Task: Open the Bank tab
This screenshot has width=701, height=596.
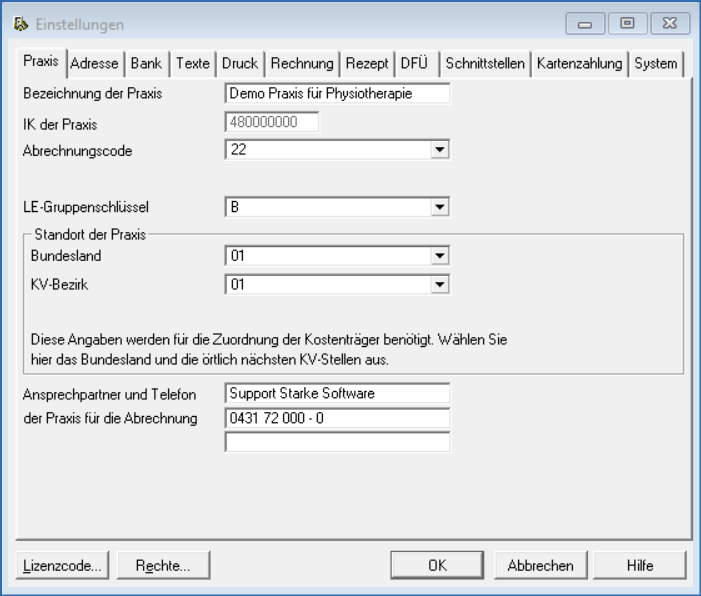Action: coord(146,63)
